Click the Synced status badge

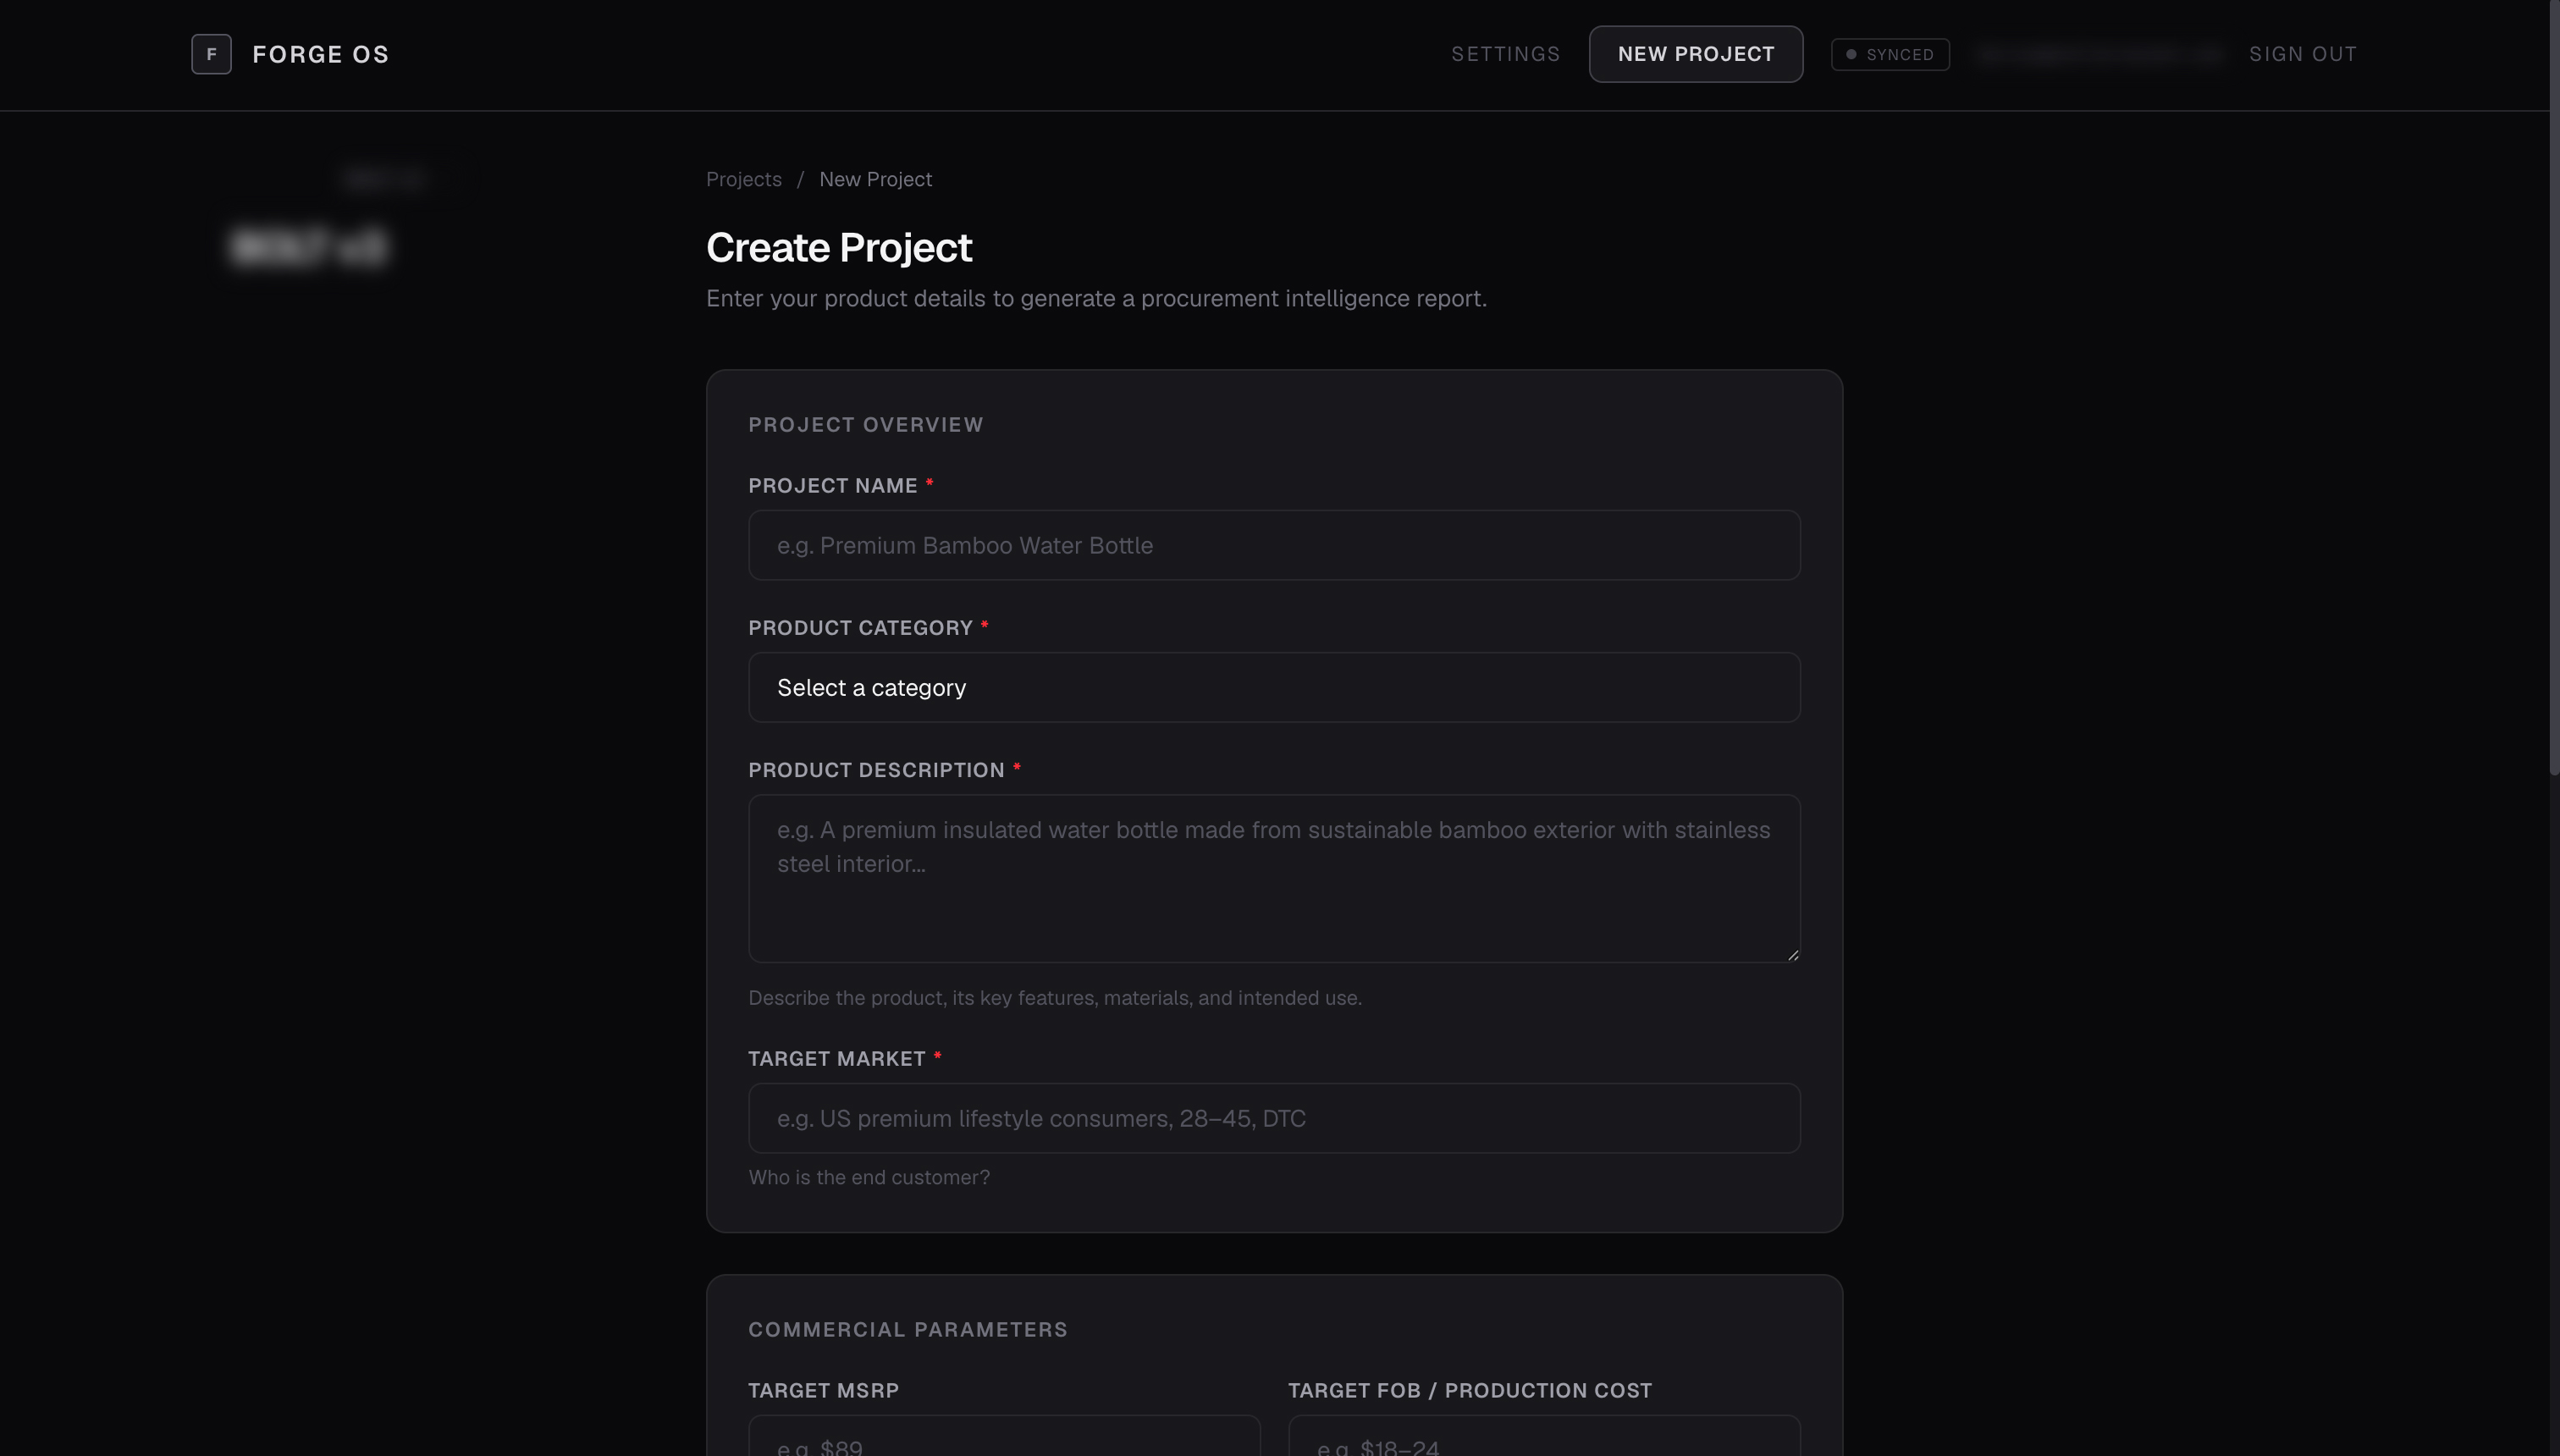1890,54
